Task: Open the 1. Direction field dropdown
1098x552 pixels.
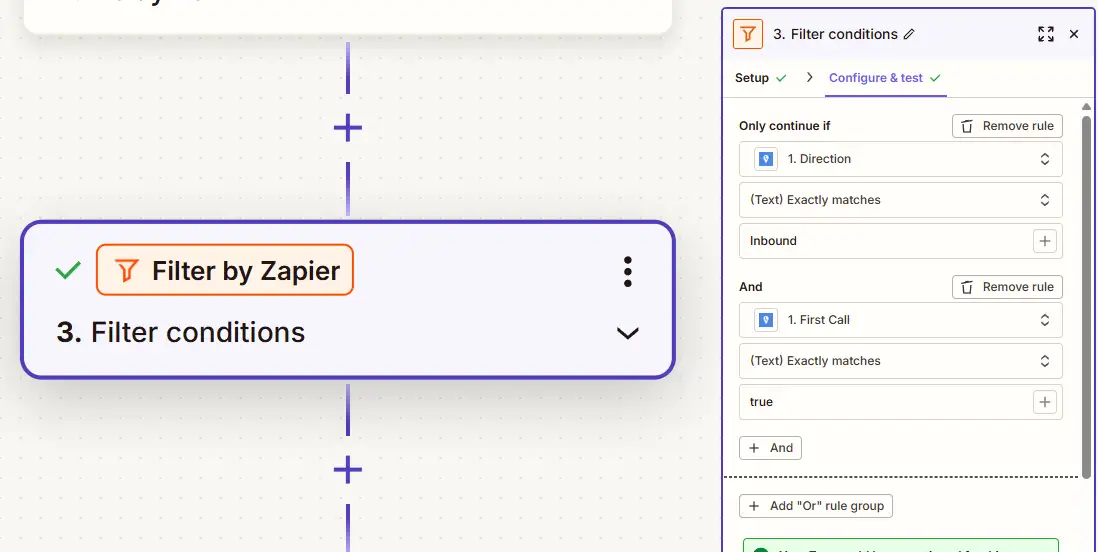Action: tap(901, 159)
